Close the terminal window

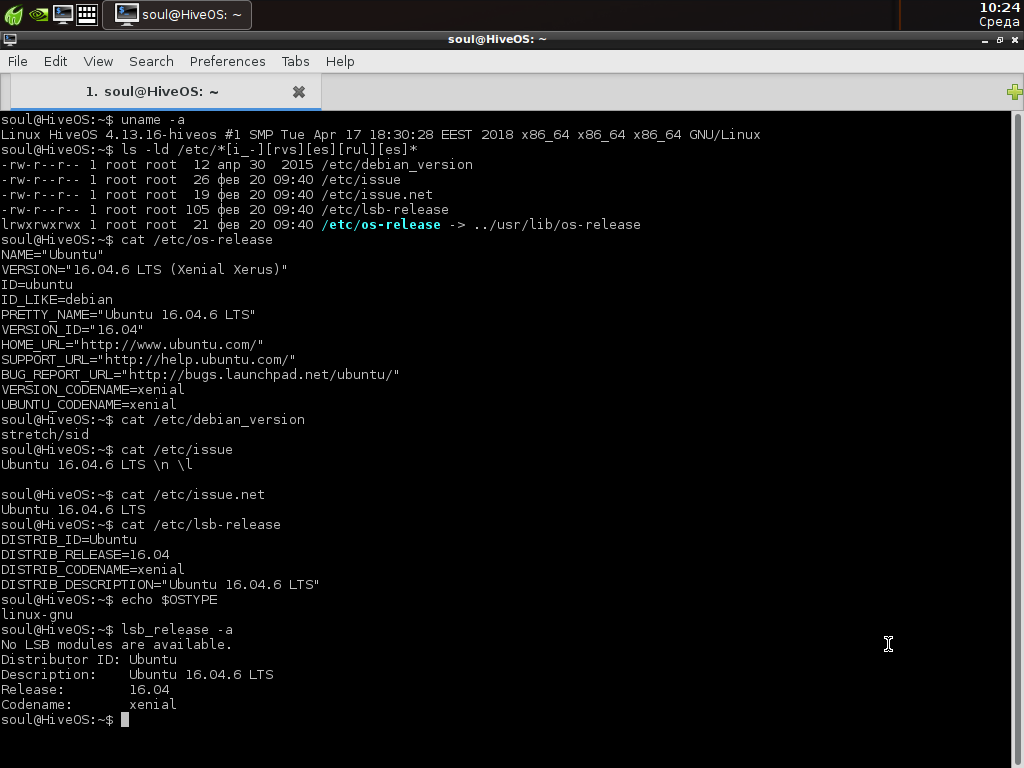[1015, 40]
